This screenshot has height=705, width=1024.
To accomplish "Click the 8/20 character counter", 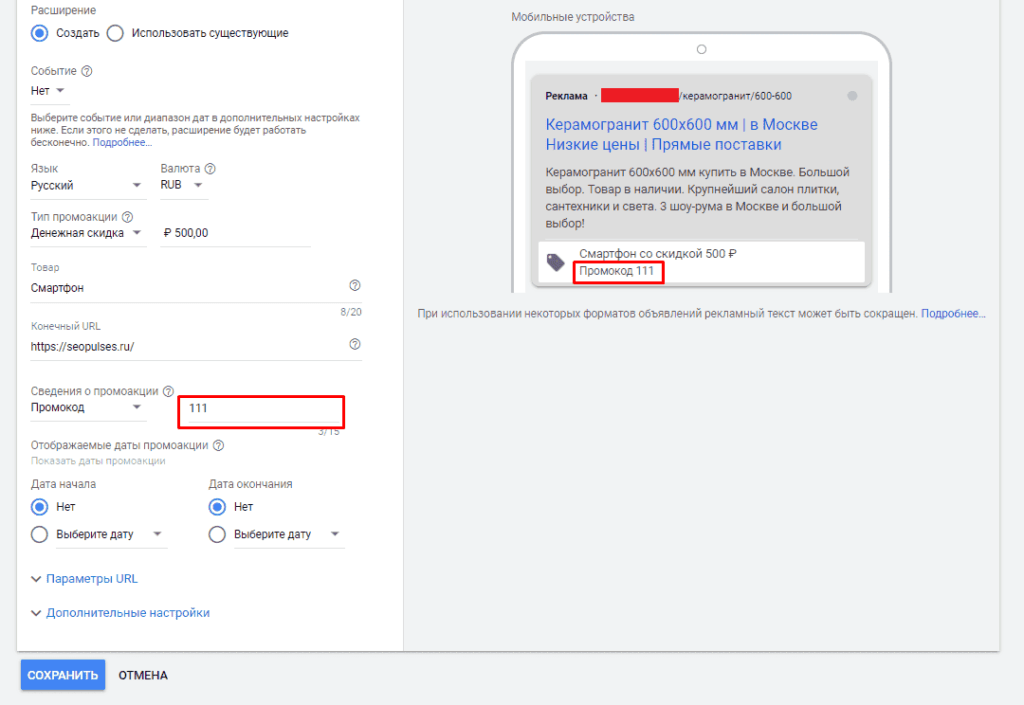I will (351, 312).
